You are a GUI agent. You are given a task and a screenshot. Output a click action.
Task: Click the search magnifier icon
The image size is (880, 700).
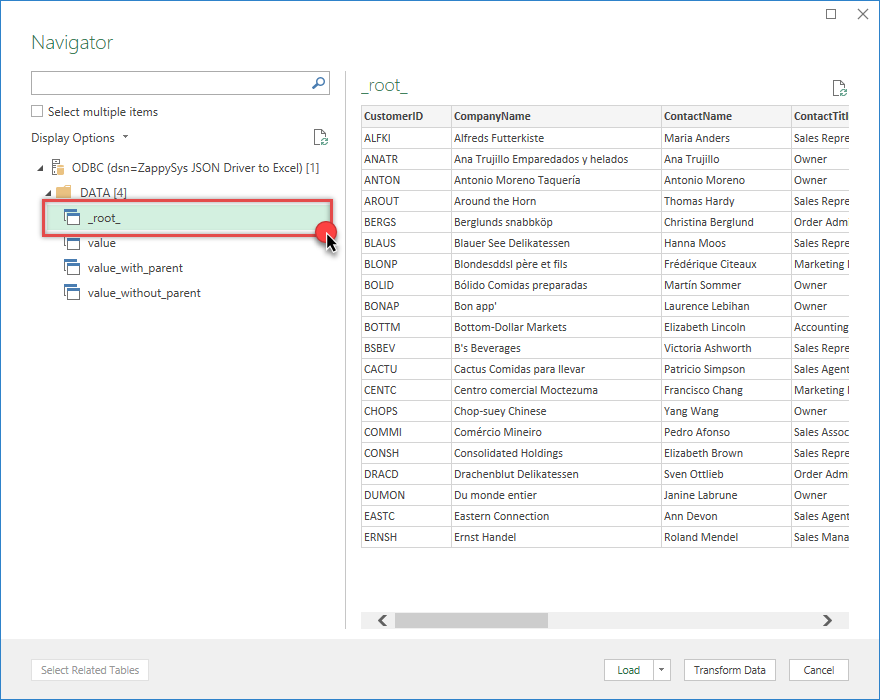click(319, 83)
